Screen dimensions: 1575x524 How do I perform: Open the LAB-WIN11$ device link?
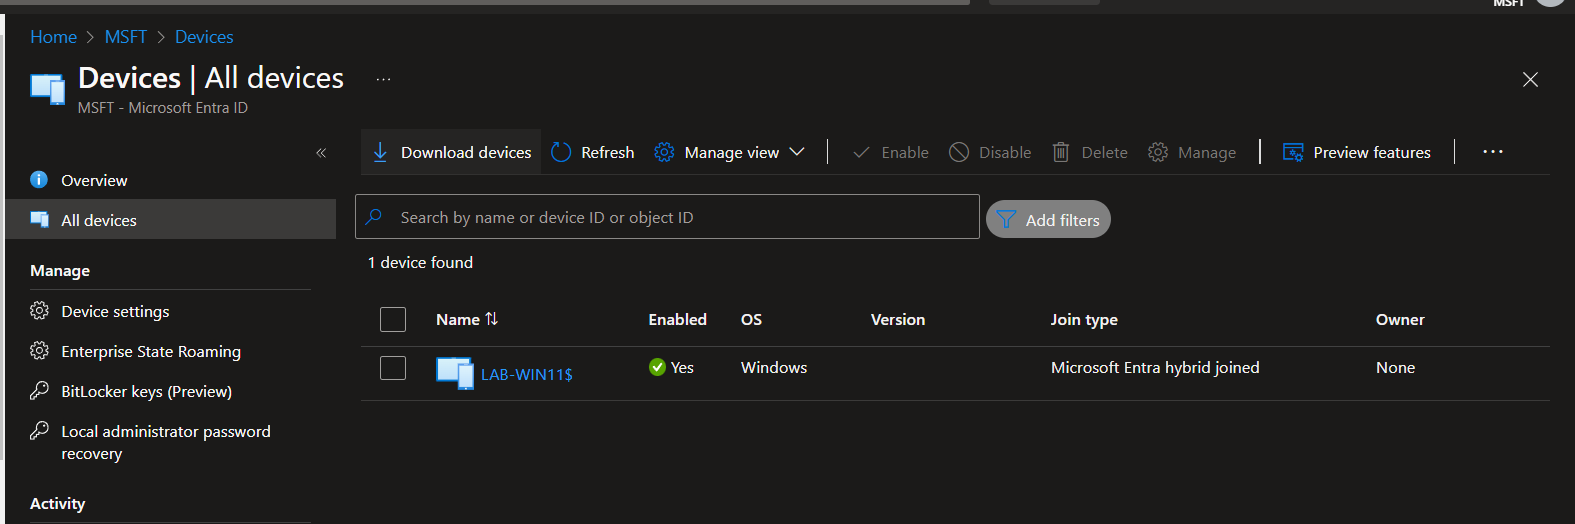(526, 375)
